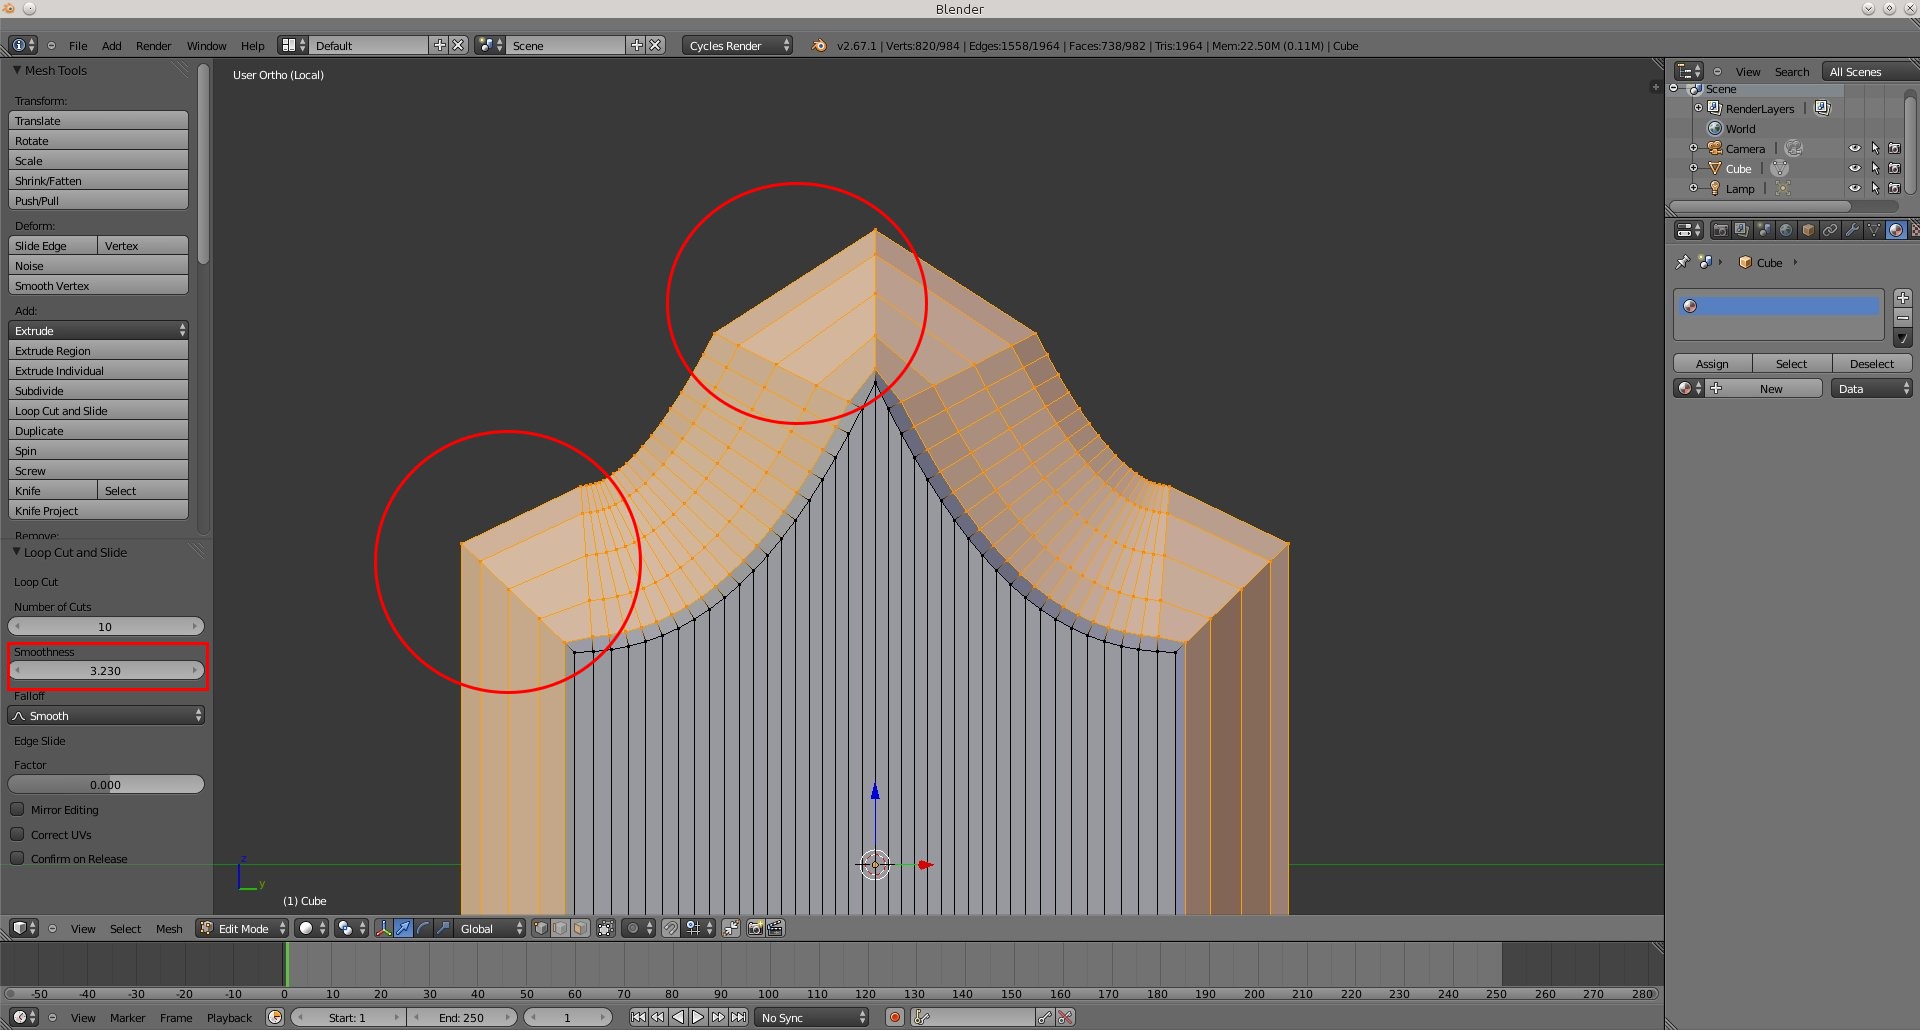Expand the Camera item in the outliner

coord(1693,148)
